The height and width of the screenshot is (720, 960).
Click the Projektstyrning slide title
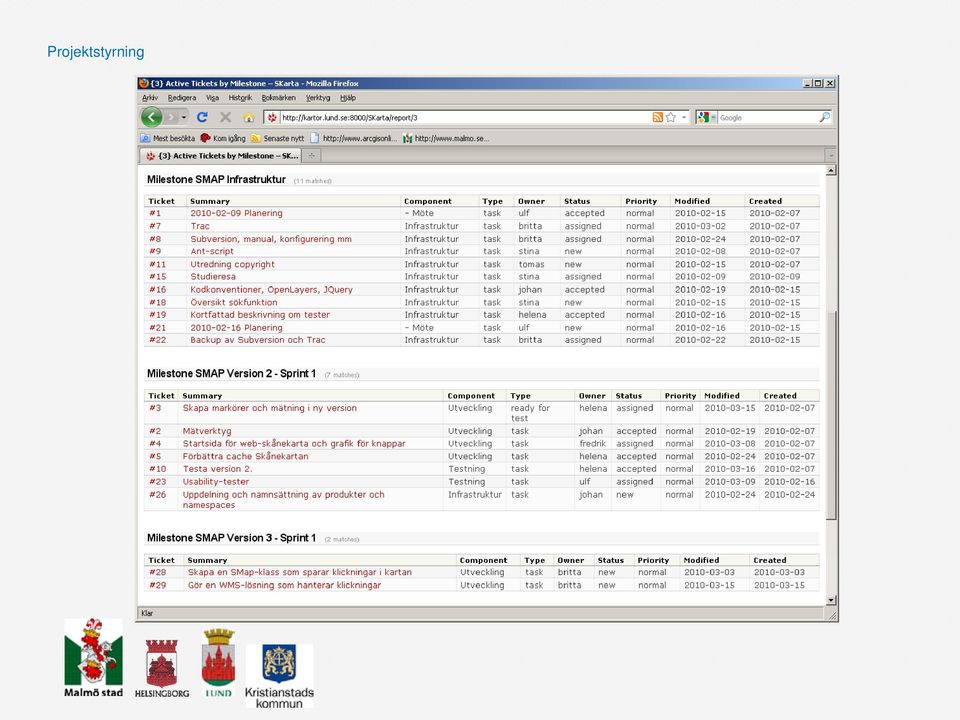[x=96, y=52]
